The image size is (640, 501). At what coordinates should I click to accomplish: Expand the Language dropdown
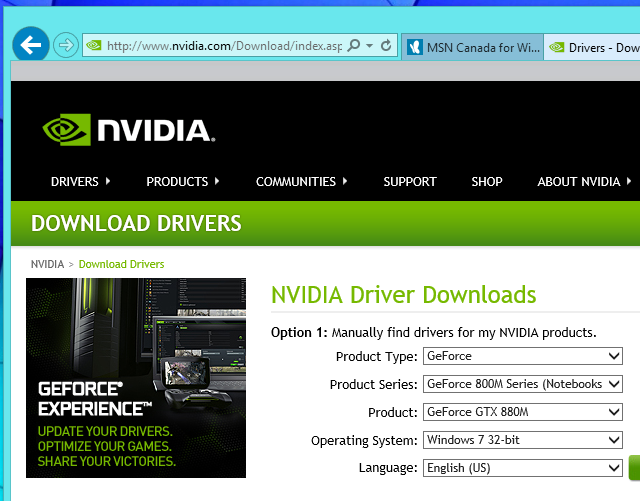pos(522,468)
